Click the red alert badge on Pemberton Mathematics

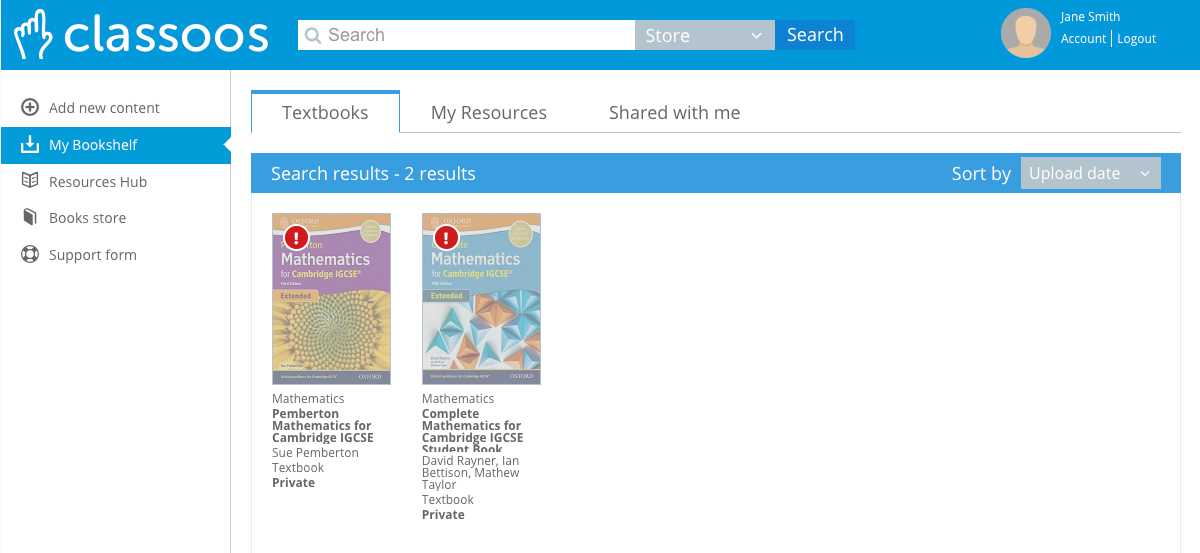pyautogui.click(x=296, y=238)
